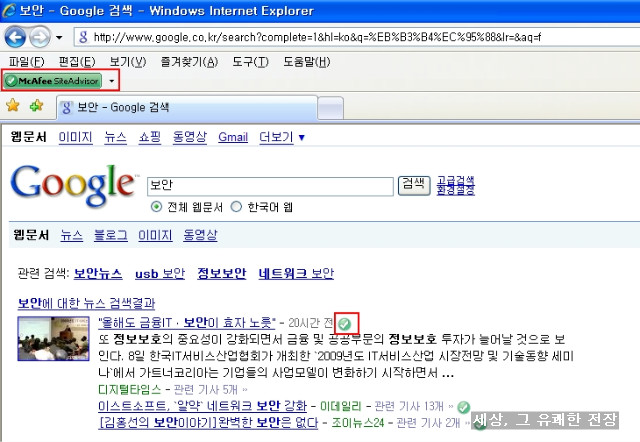Screen dimensions: 640x442
Task: Click related search 'usb 보안'
Action: tap(160, 273)
